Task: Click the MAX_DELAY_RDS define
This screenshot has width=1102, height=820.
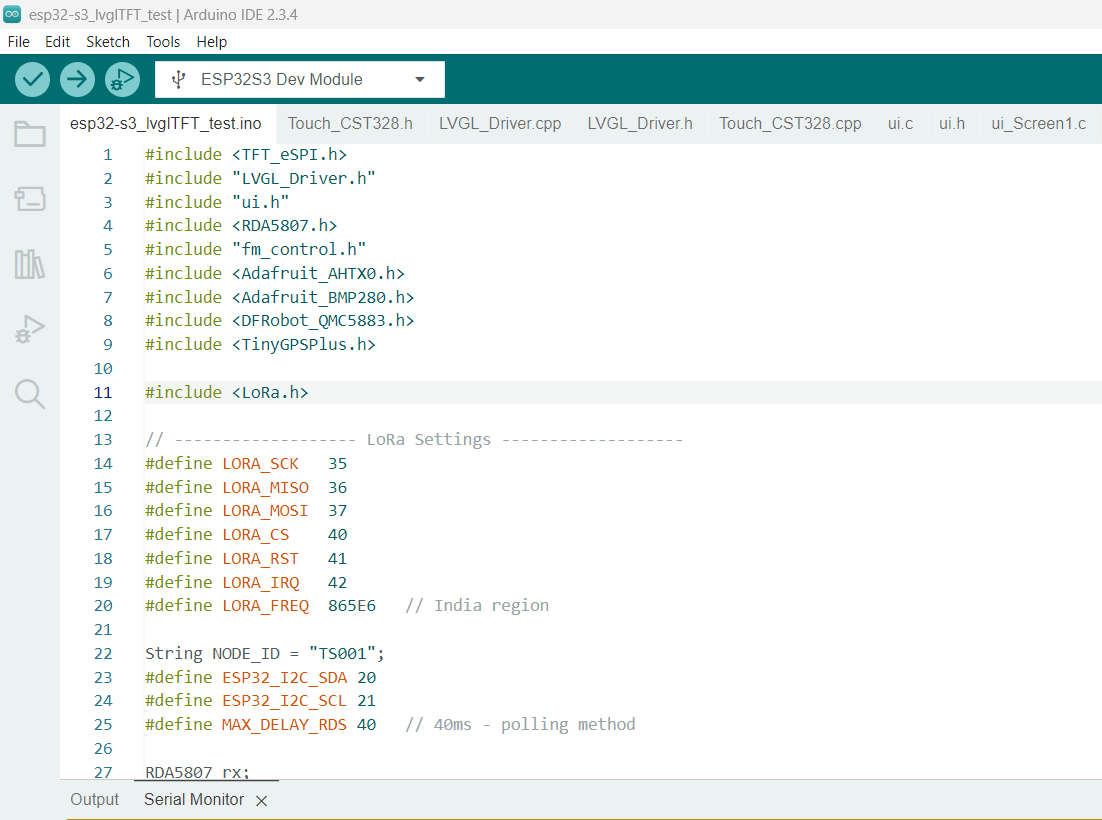Action: (x=261, y=725)
